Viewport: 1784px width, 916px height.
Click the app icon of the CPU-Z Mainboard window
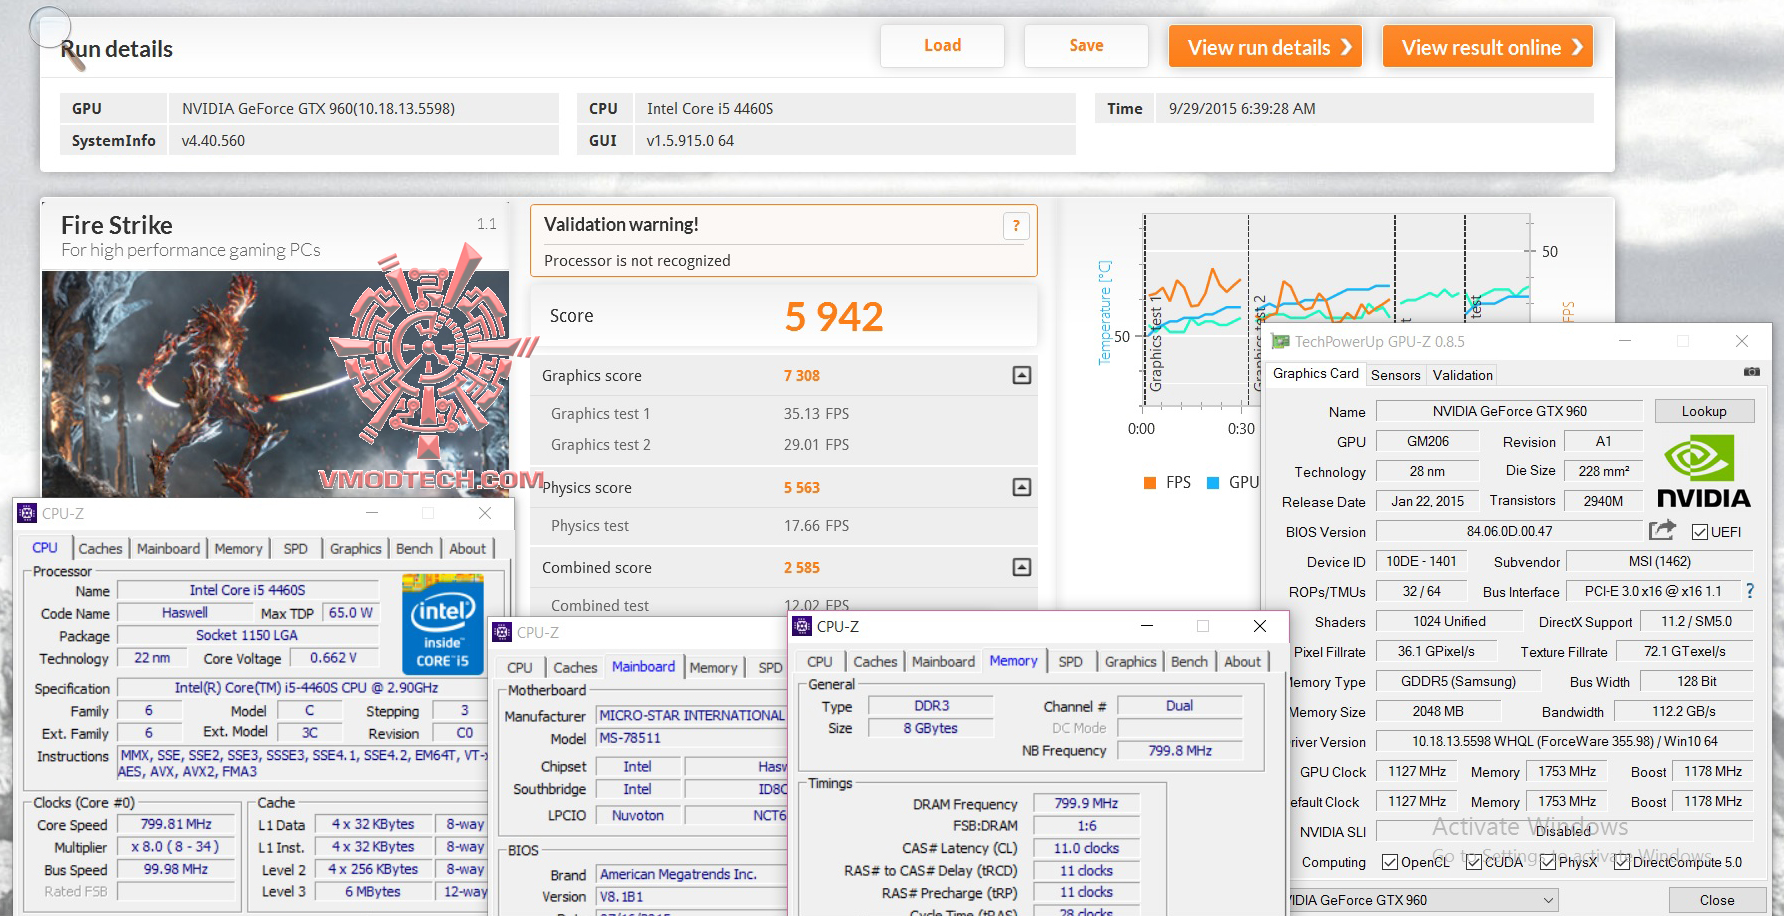coord(502,633)
